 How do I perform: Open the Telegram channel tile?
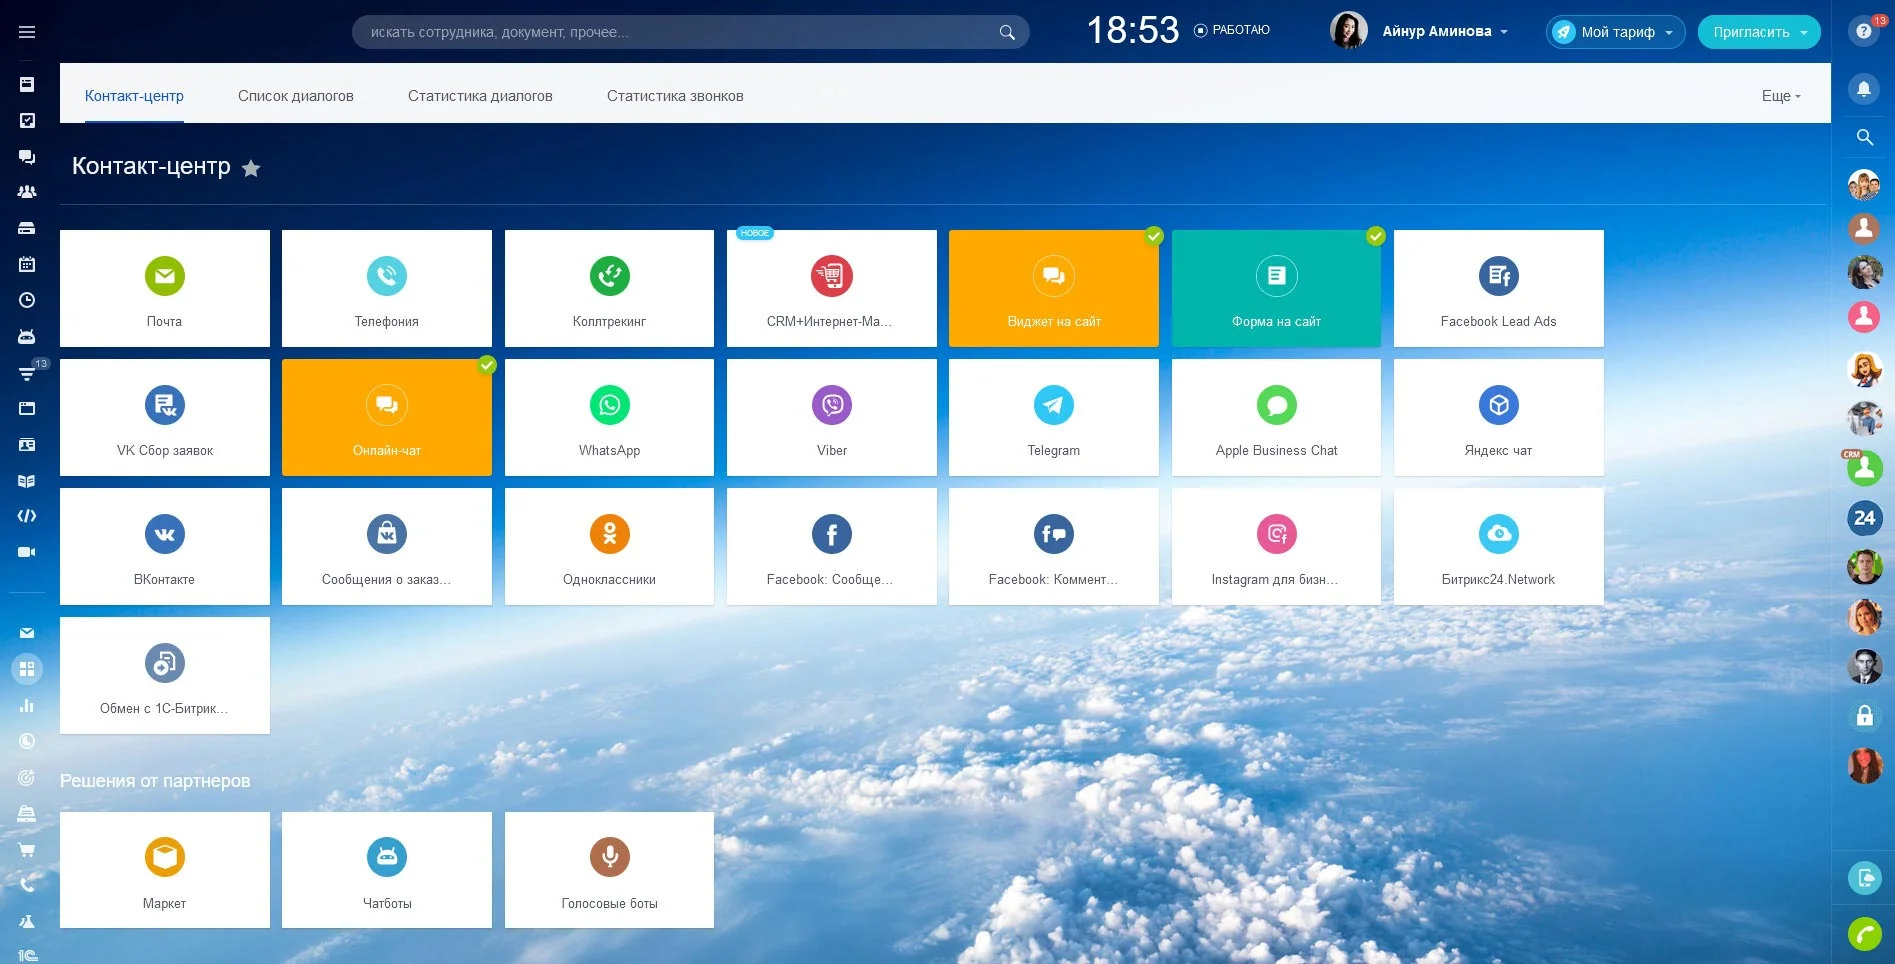1053,417
